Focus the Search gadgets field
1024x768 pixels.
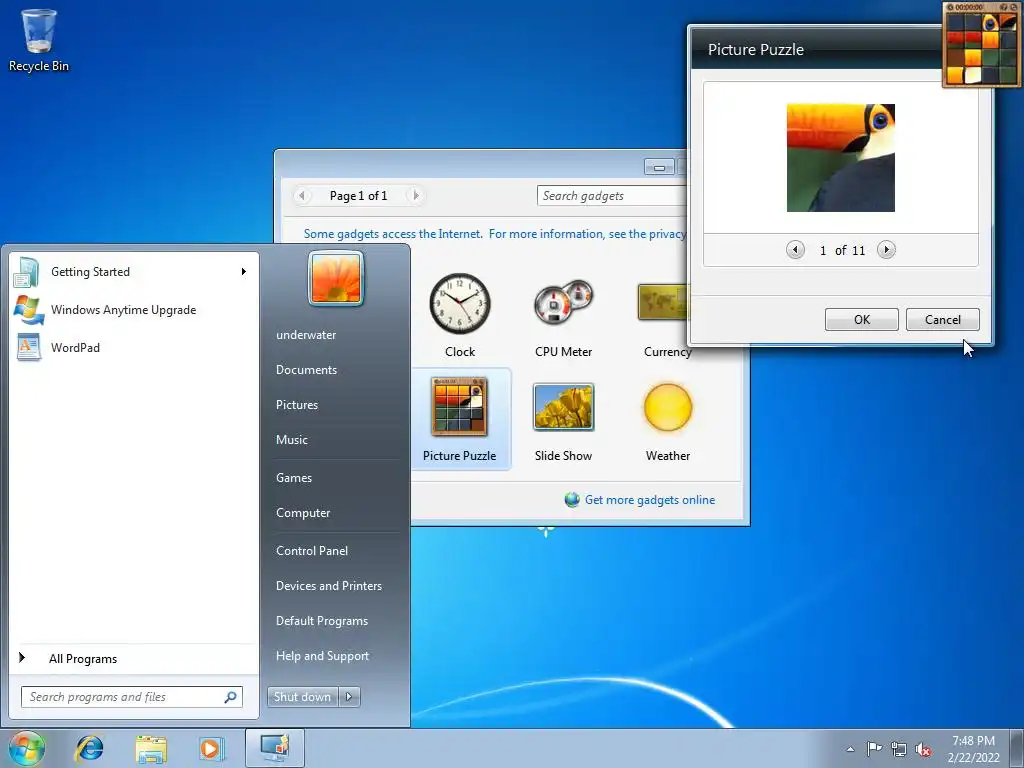point(612,196)
